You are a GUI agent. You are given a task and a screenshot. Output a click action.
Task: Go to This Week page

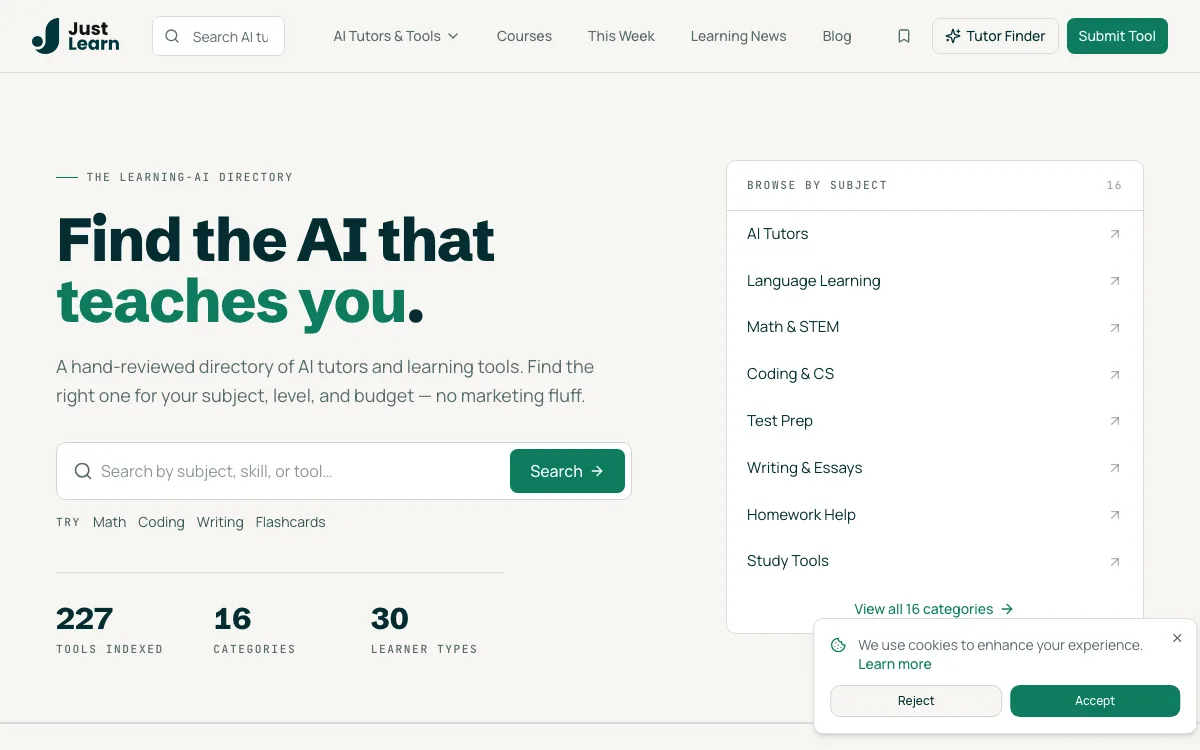point(621,36)
